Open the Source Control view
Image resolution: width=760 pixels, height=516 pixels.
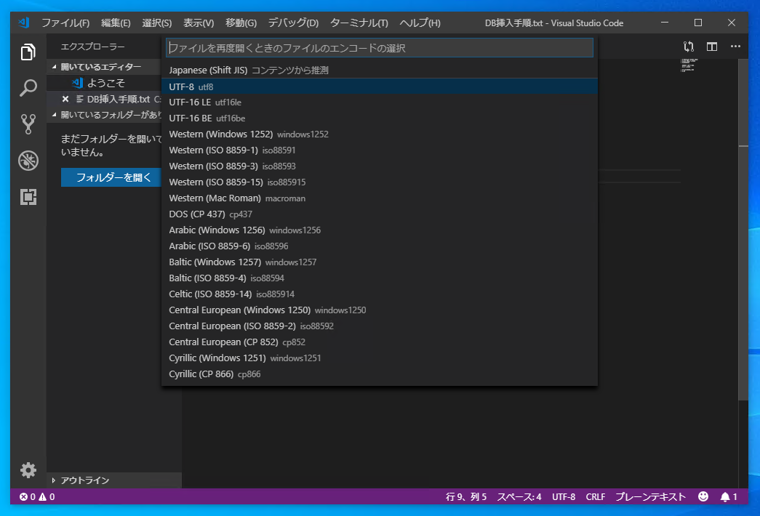[x=28, y=124]
